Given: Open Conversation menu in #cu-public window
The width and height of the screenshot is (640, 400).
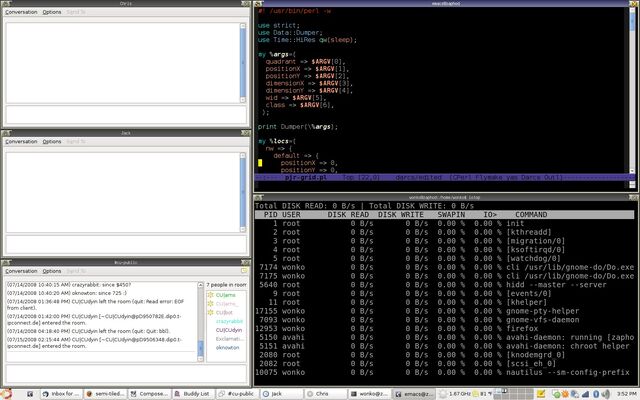Looking at the screenshot, I should click(21, 271).
